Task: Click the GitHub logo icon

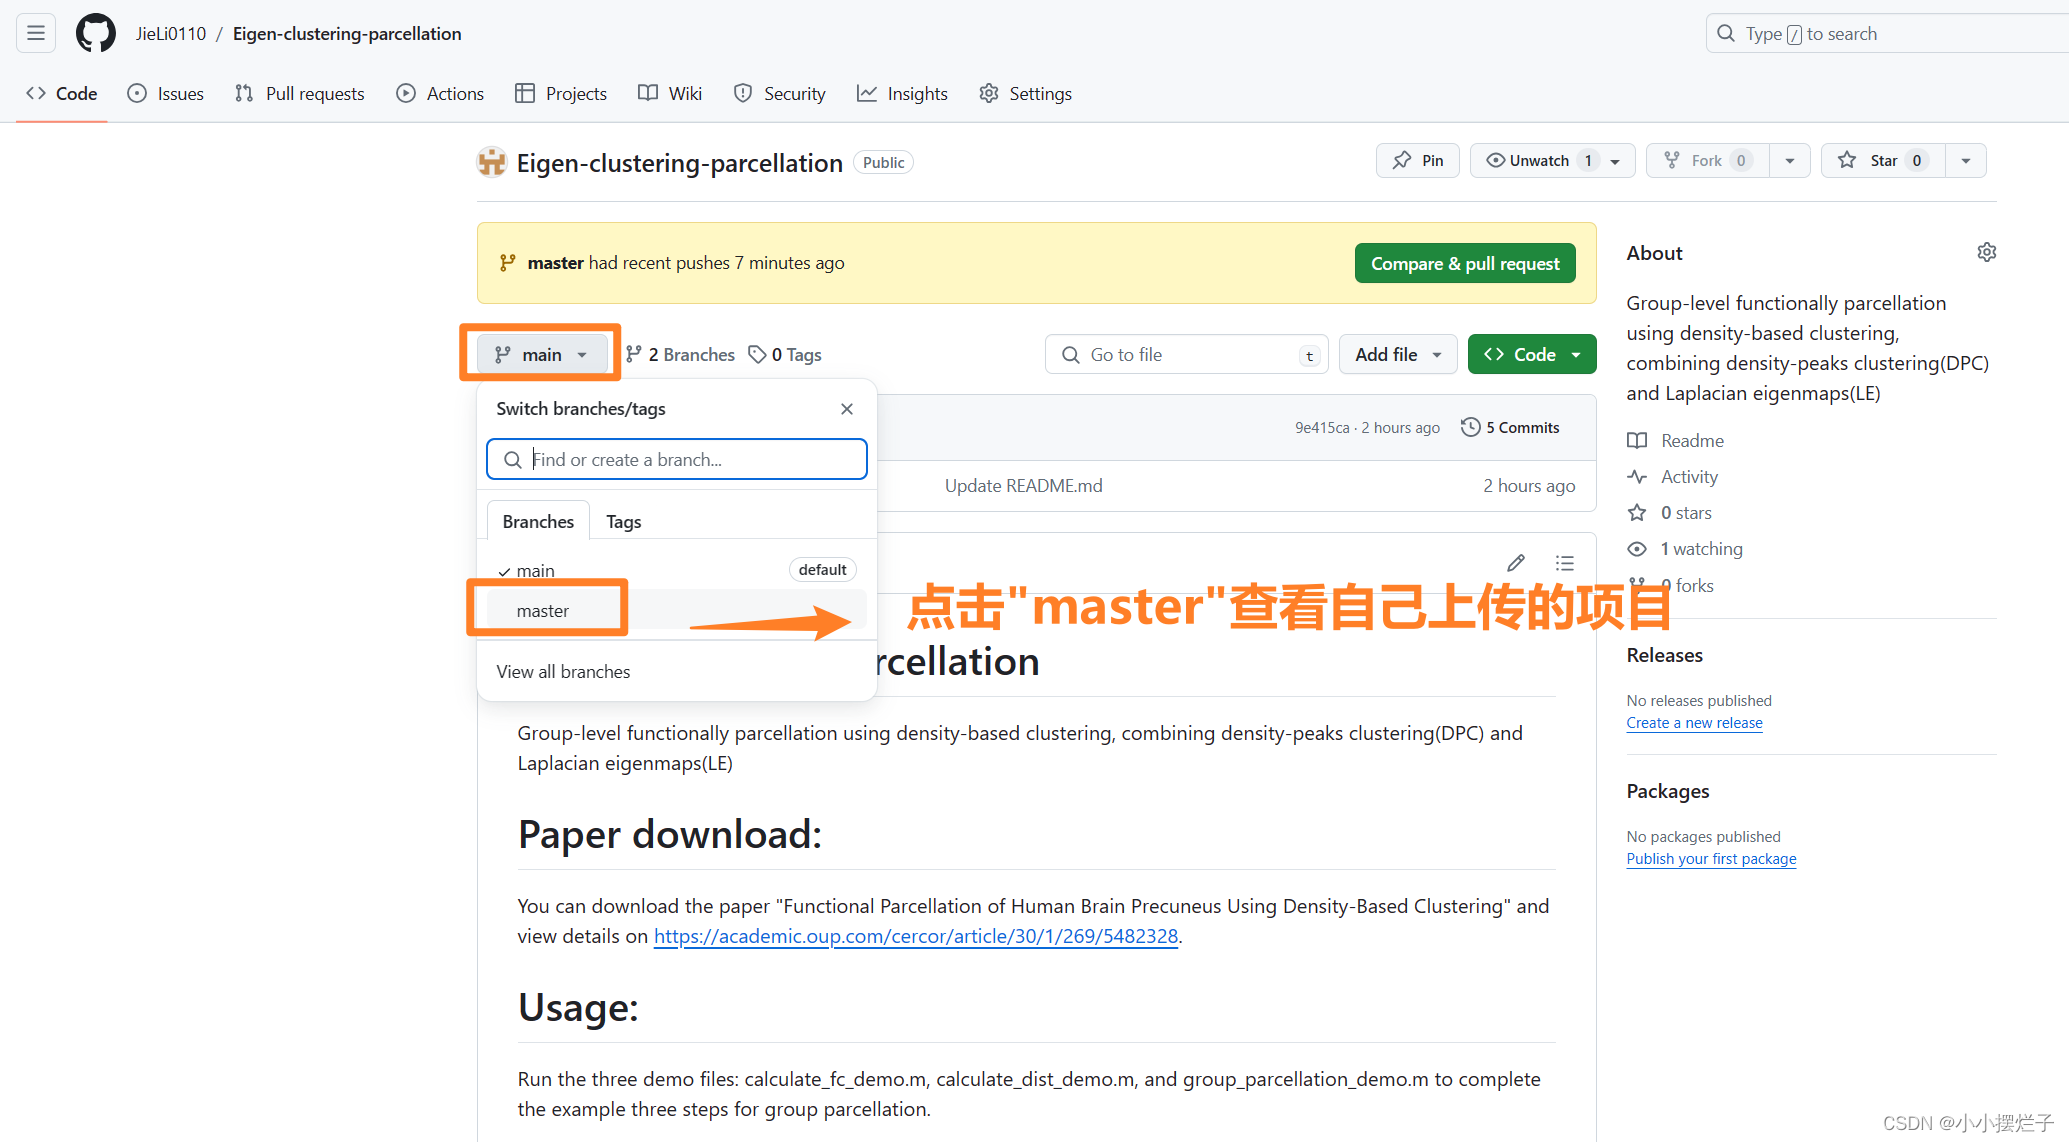Action: [x=96, y=33]
